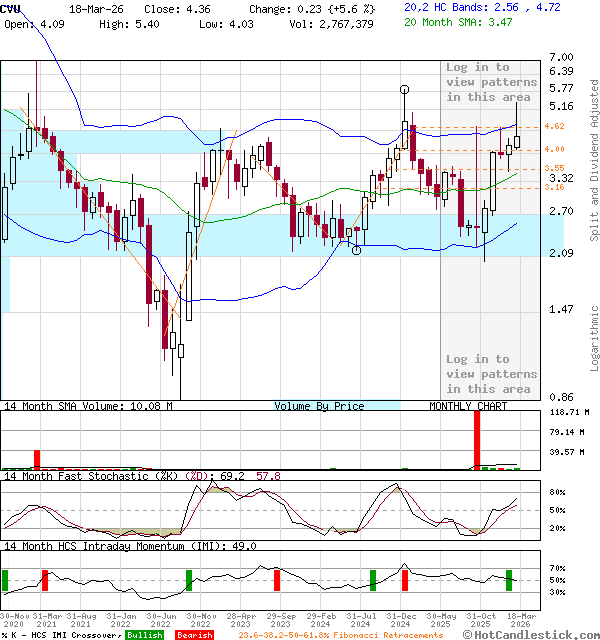
Task: Click the 'MONTHLY CHART' label
Action: [x=468, y=406]
